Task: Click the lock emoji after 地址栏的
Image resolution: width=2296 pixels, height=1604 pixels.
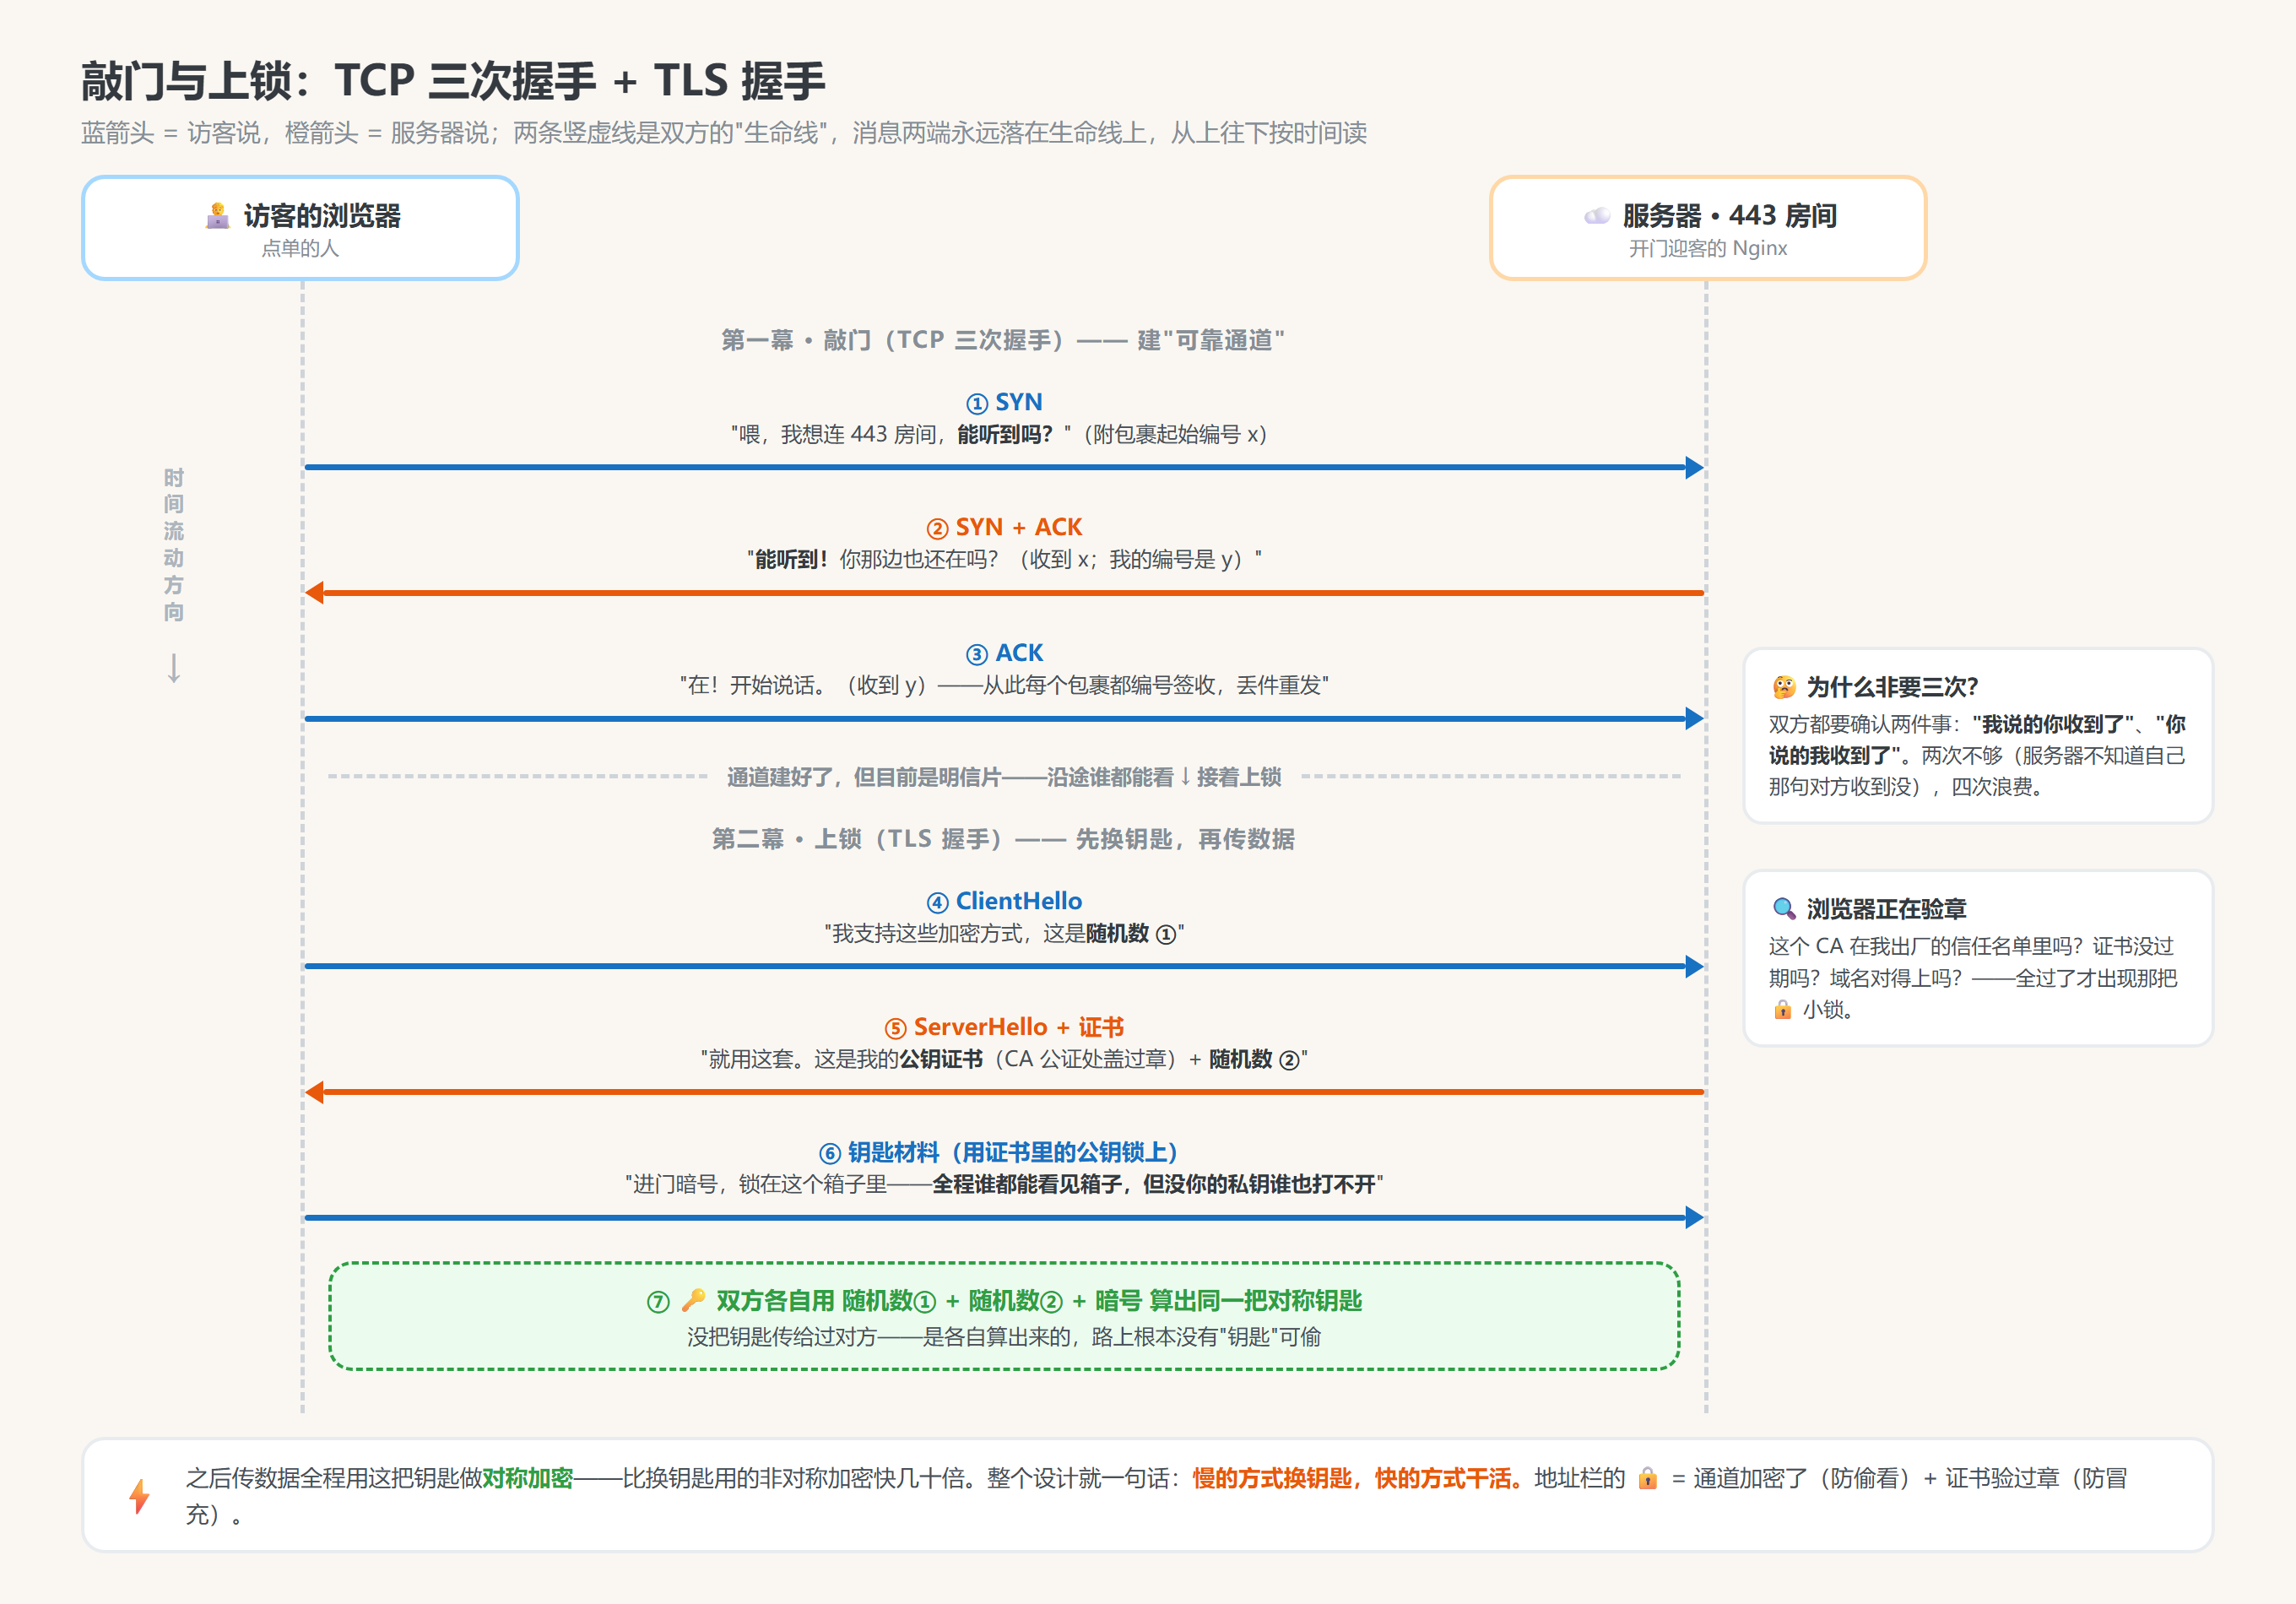Action: [x=1647, y=1478]
